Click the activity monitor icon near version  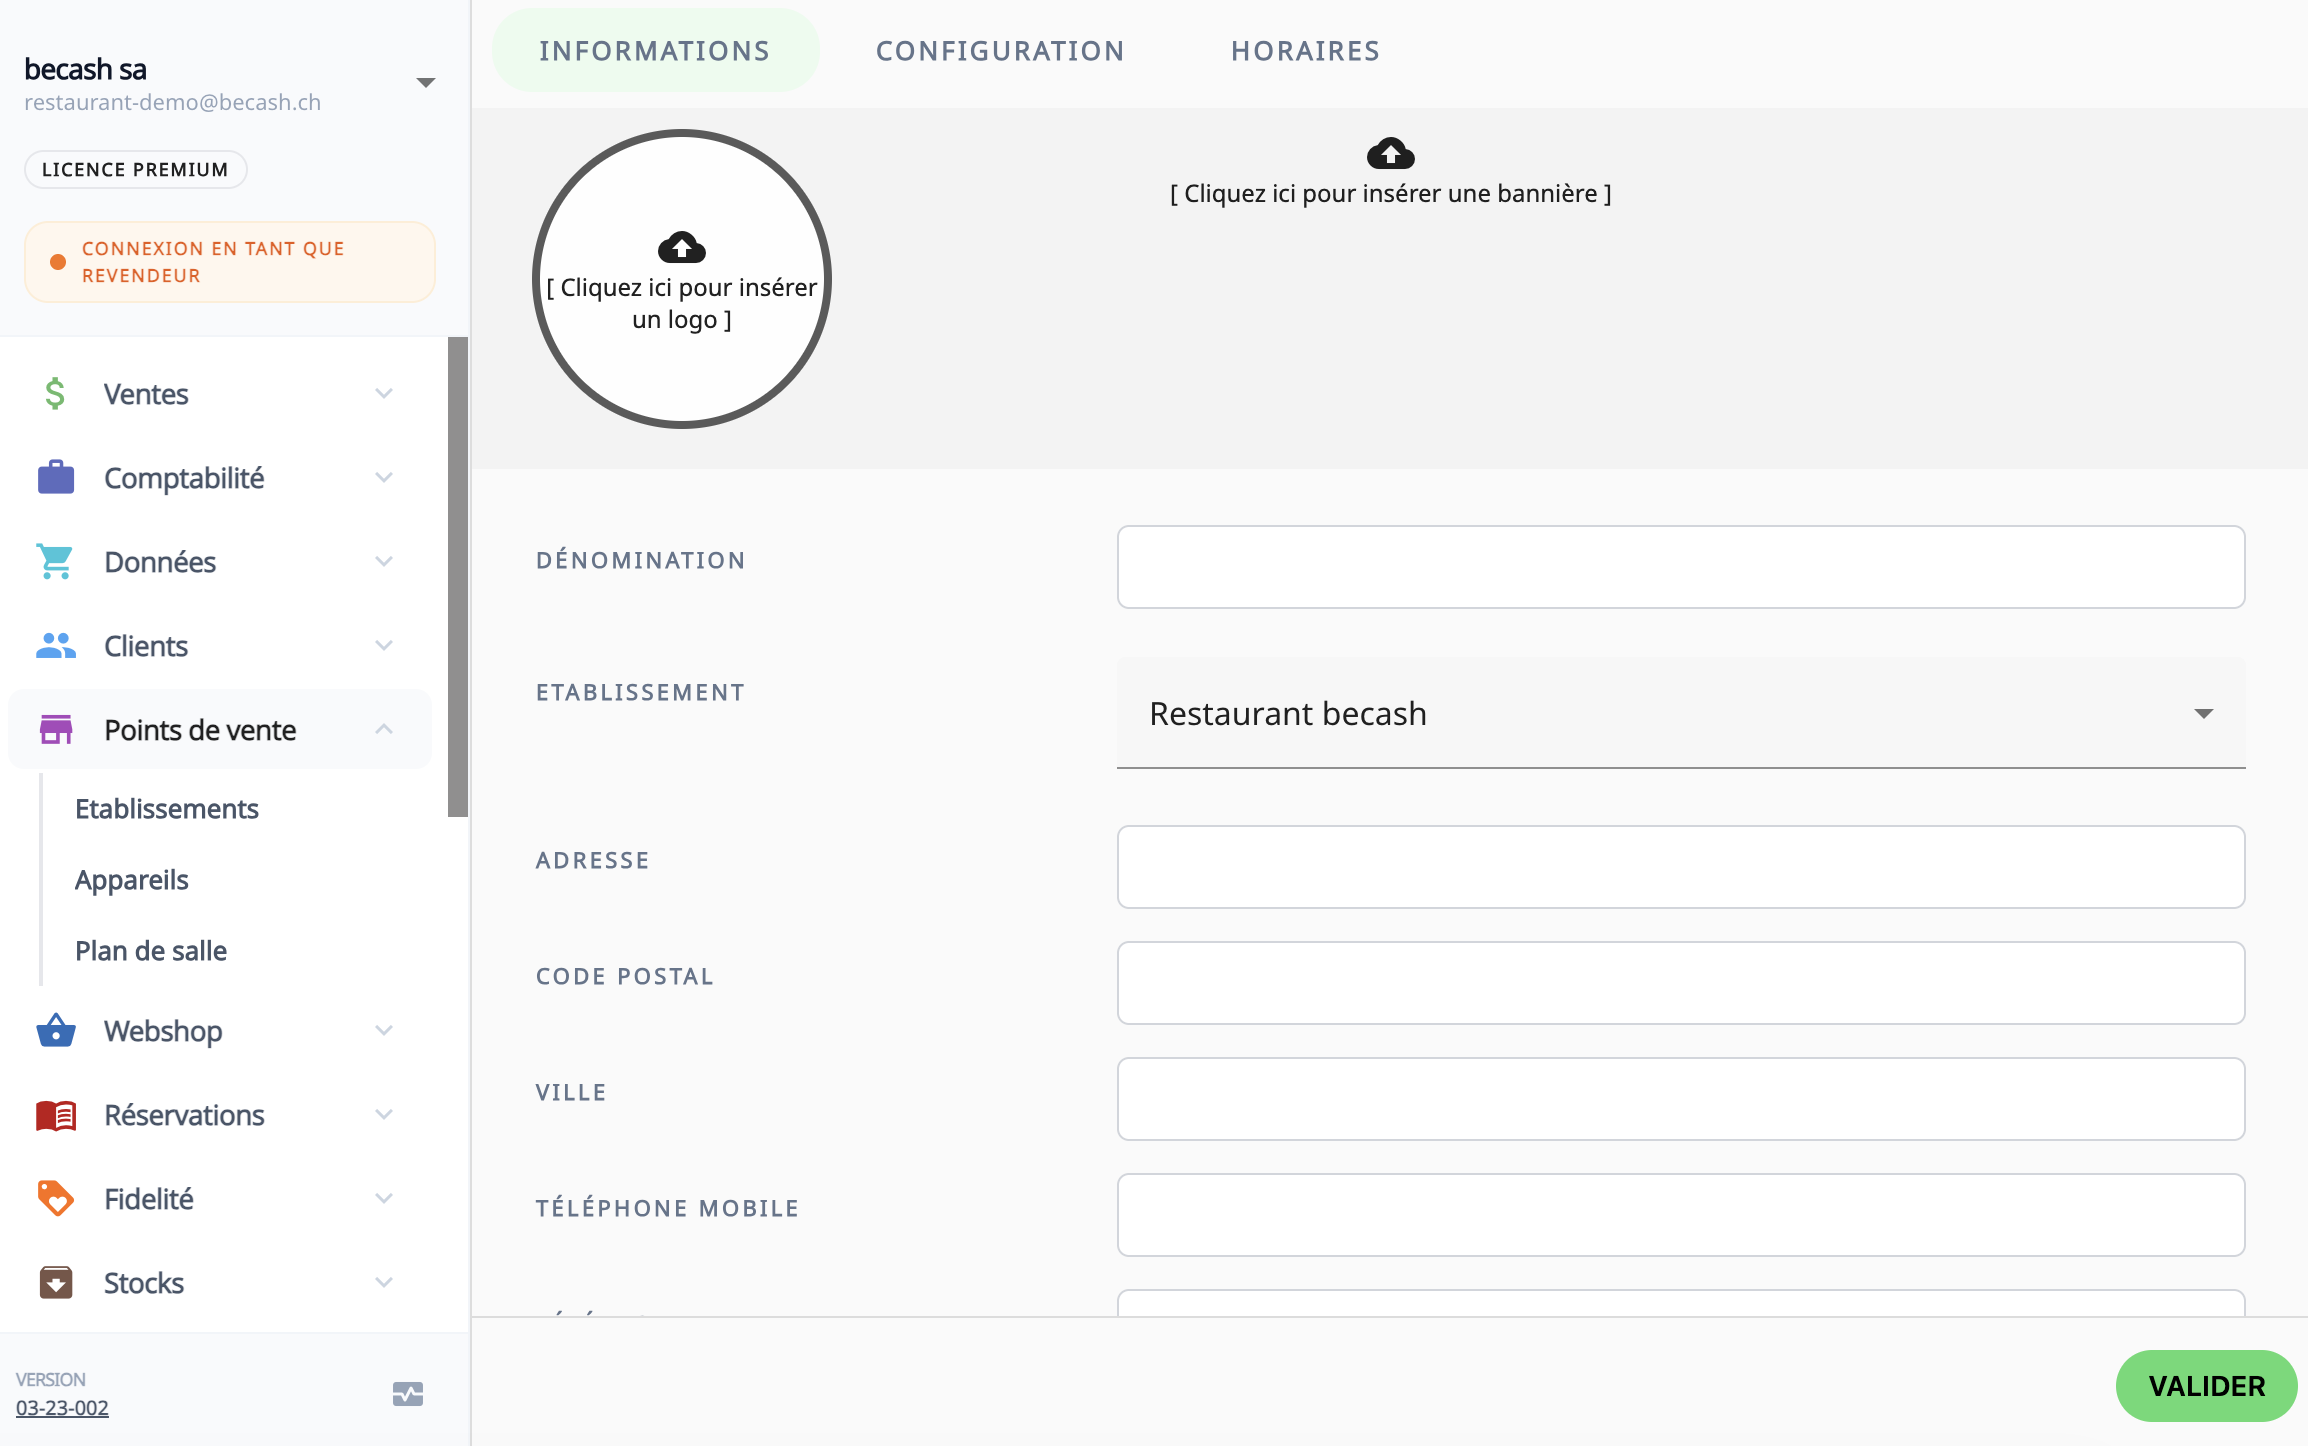[408, 1393]
